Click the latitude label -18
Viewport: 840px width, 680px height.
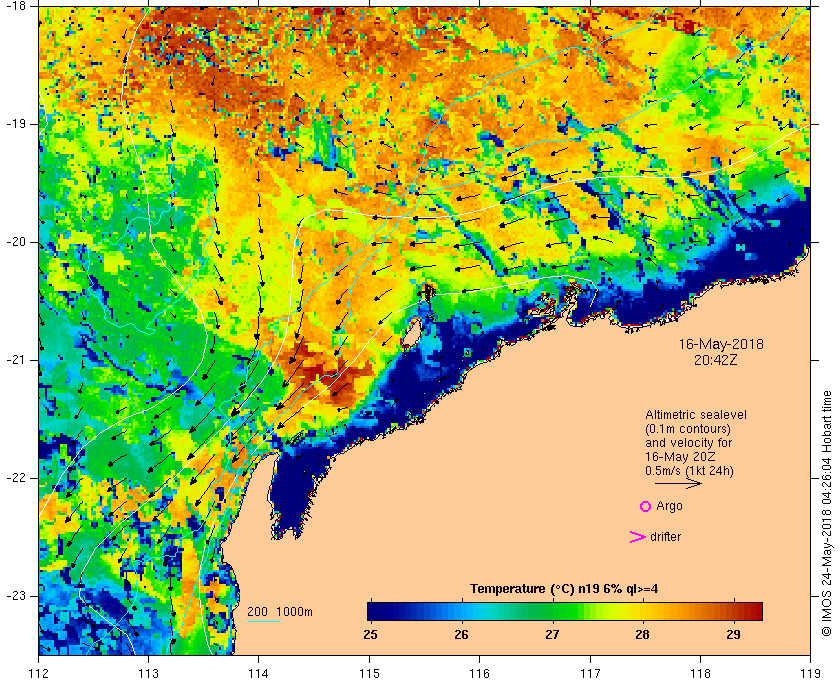16,6
